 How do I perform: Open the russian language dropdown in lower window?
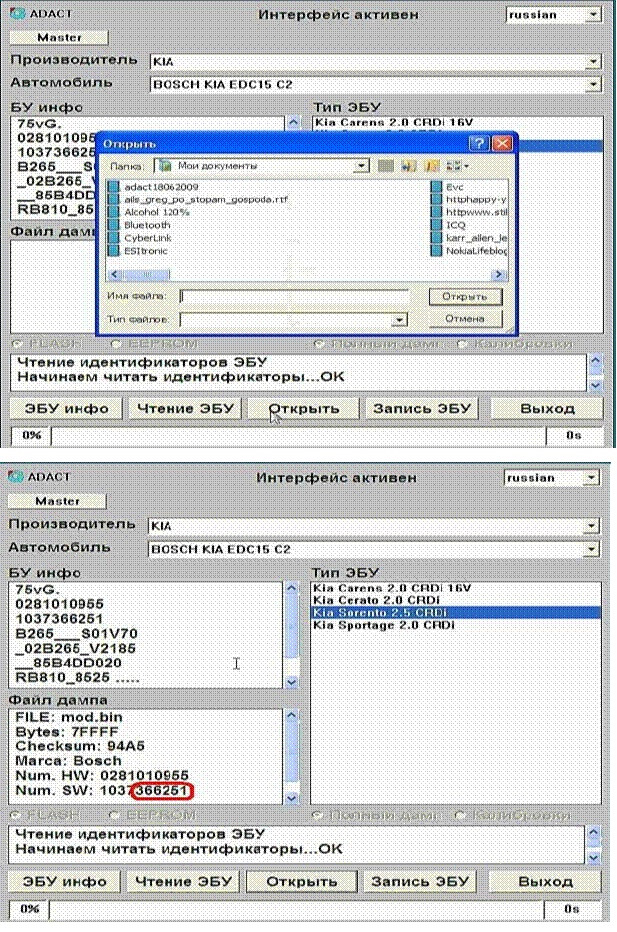click(591, 477)
